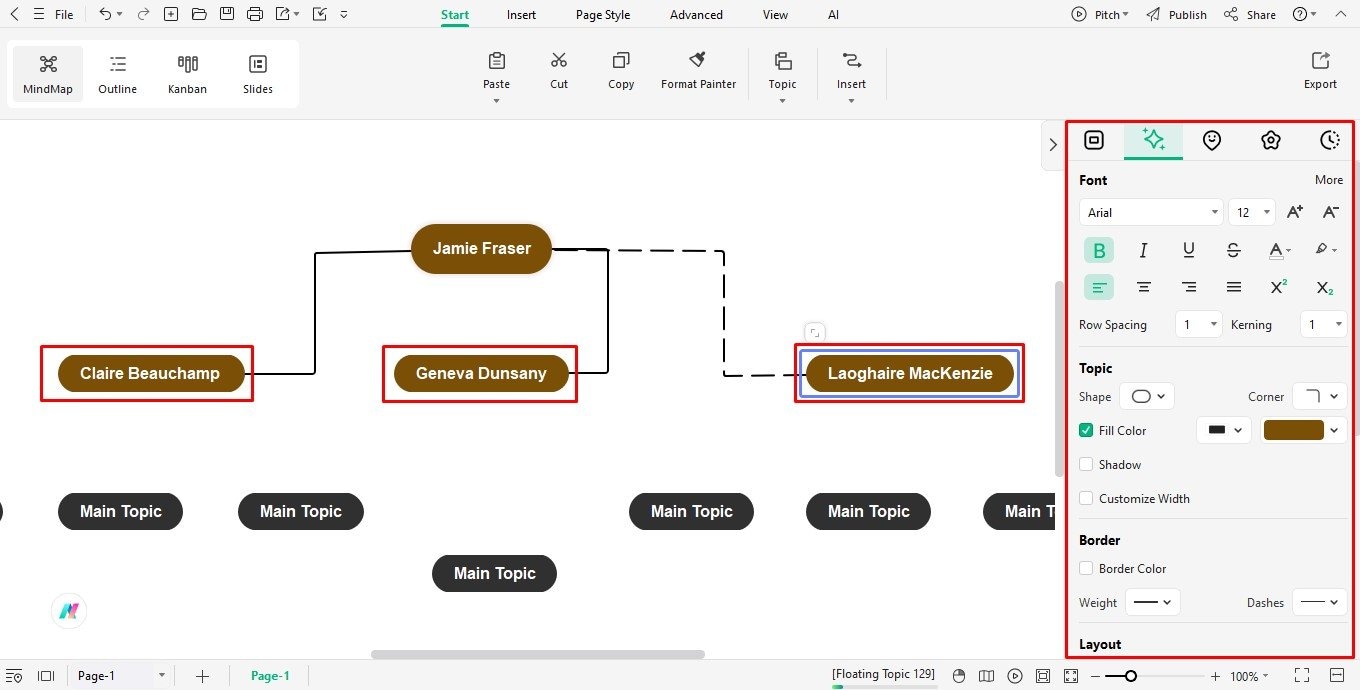Open the Arial font family dropdown
This screenshot has width=1360, height=690.
click(1151, 212)
